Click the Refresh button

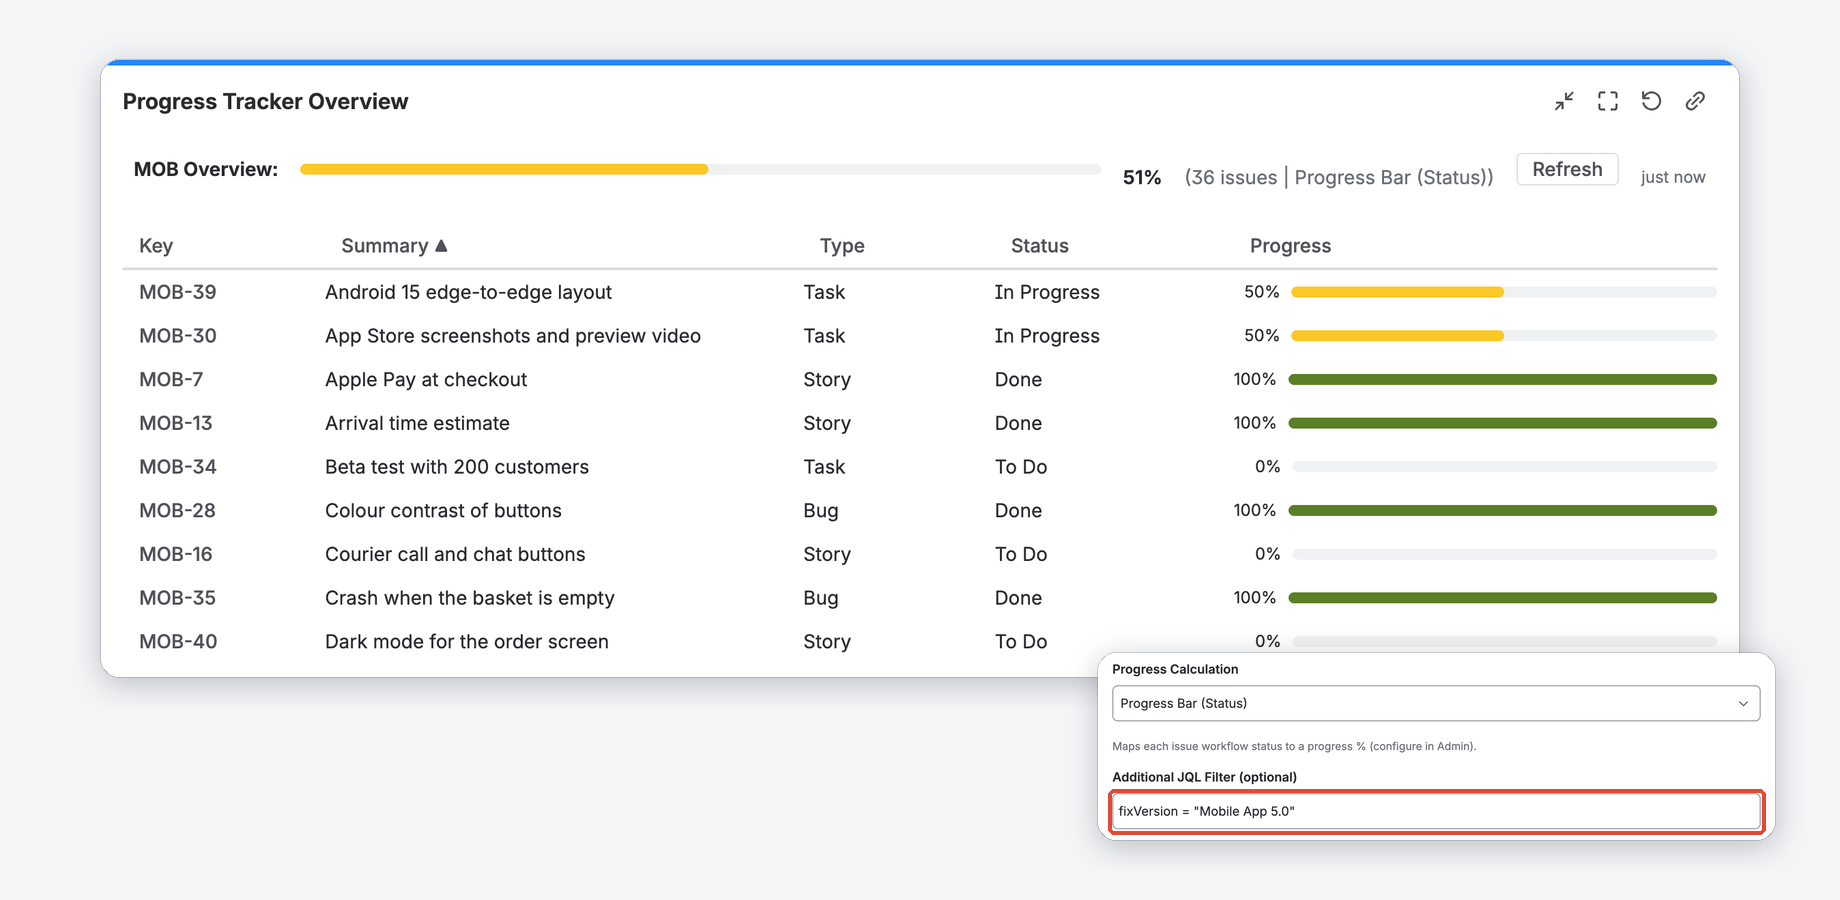tap(1567, 169)
